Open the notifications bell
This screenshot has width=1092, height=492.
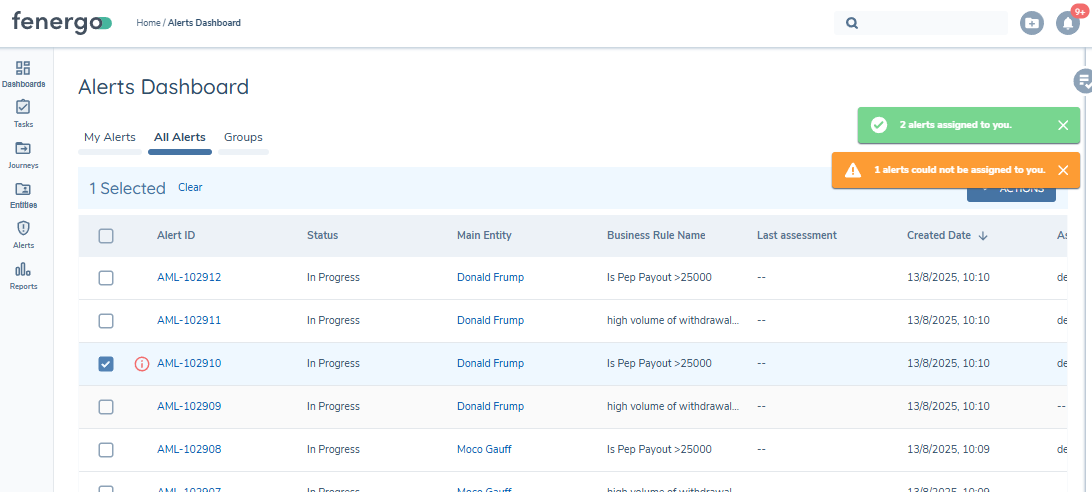1067,23
